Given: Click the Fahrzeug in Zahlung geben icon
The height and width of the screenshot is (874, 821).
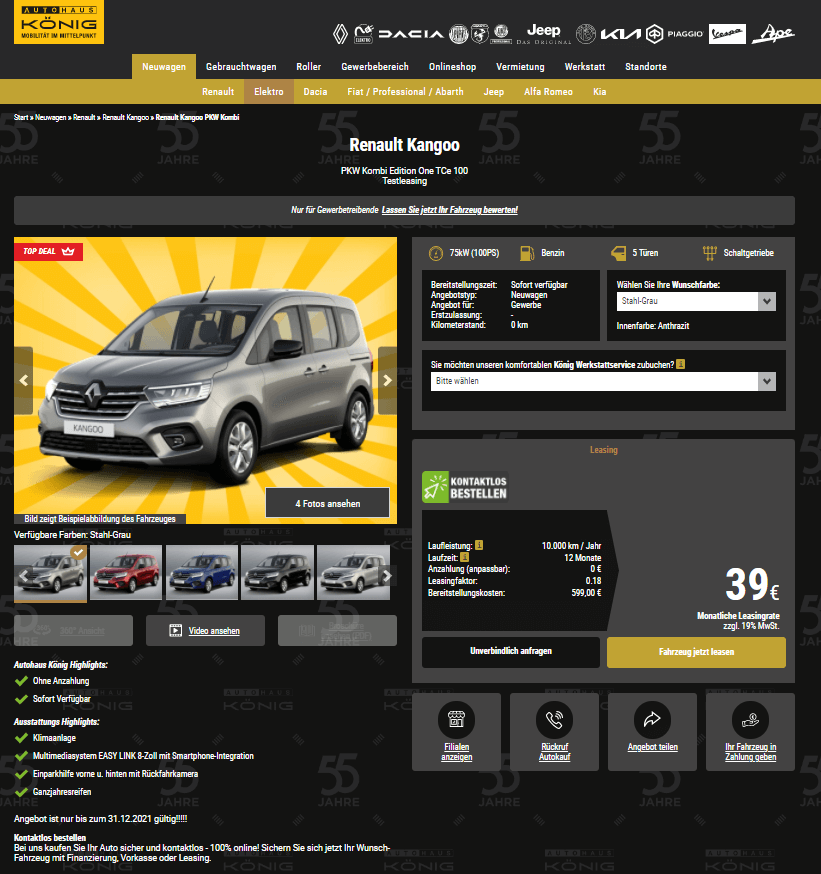Looking at the screenshot, I should [750, 720].
